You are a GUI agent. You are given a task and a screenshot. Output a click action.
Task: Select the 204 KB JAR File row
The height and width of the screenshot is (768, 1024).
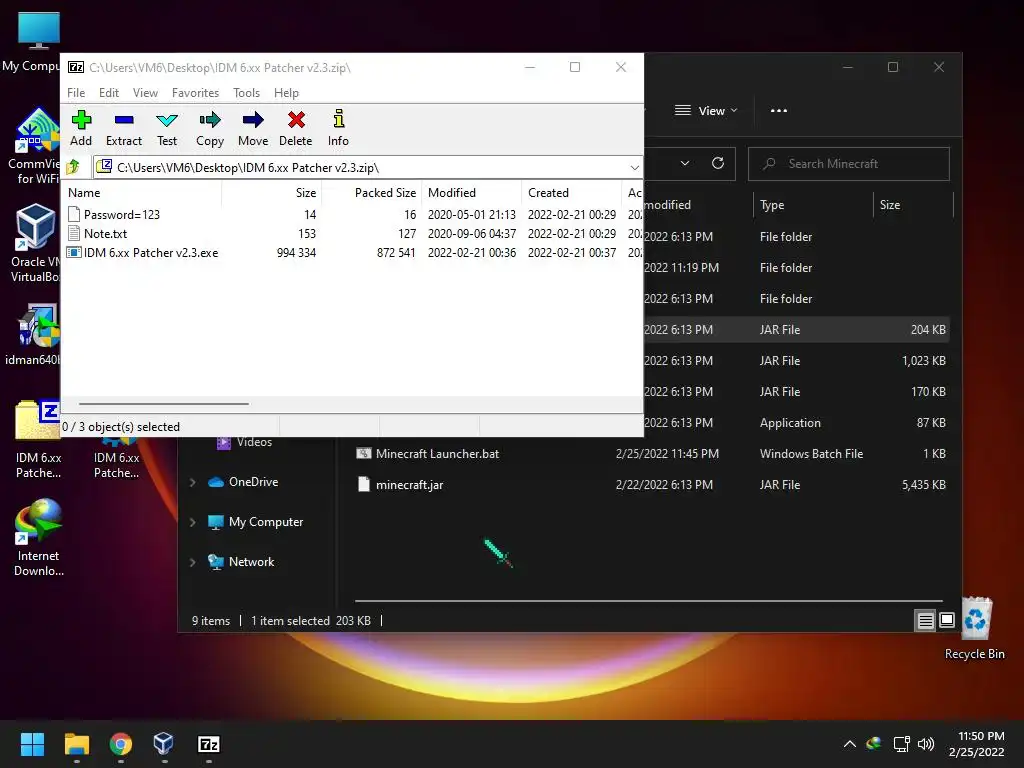click(797, 329)
